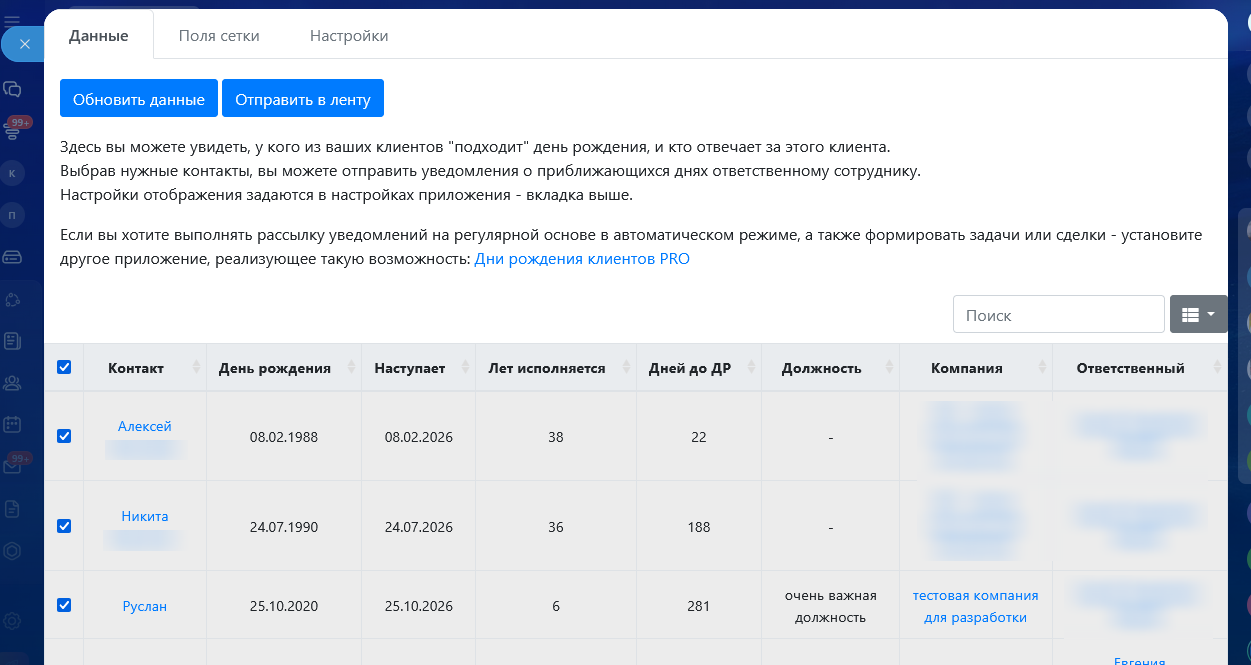Viewport: 1251px width, 665px height.
Task: Open the column visibility dropdown next to search
Action: click(1198, 314)
